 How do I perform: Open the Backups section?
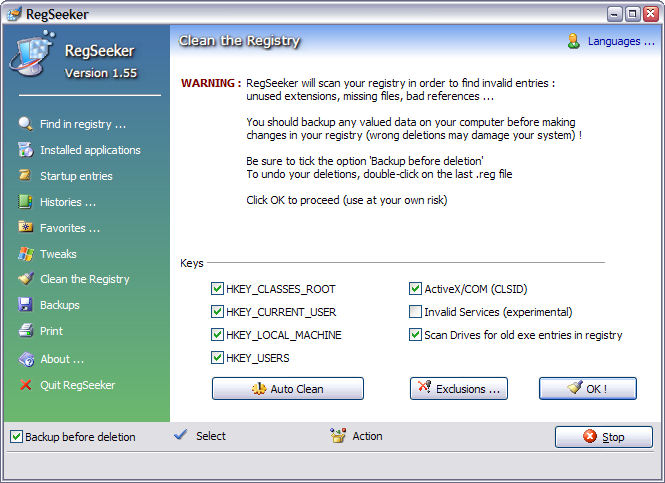pos(60,305)
